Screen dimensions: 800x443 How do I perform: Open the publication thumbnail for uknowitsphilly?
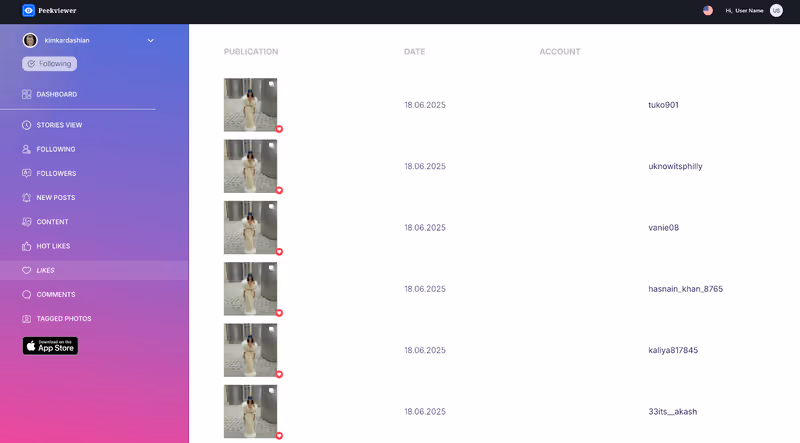click(251, 166)
